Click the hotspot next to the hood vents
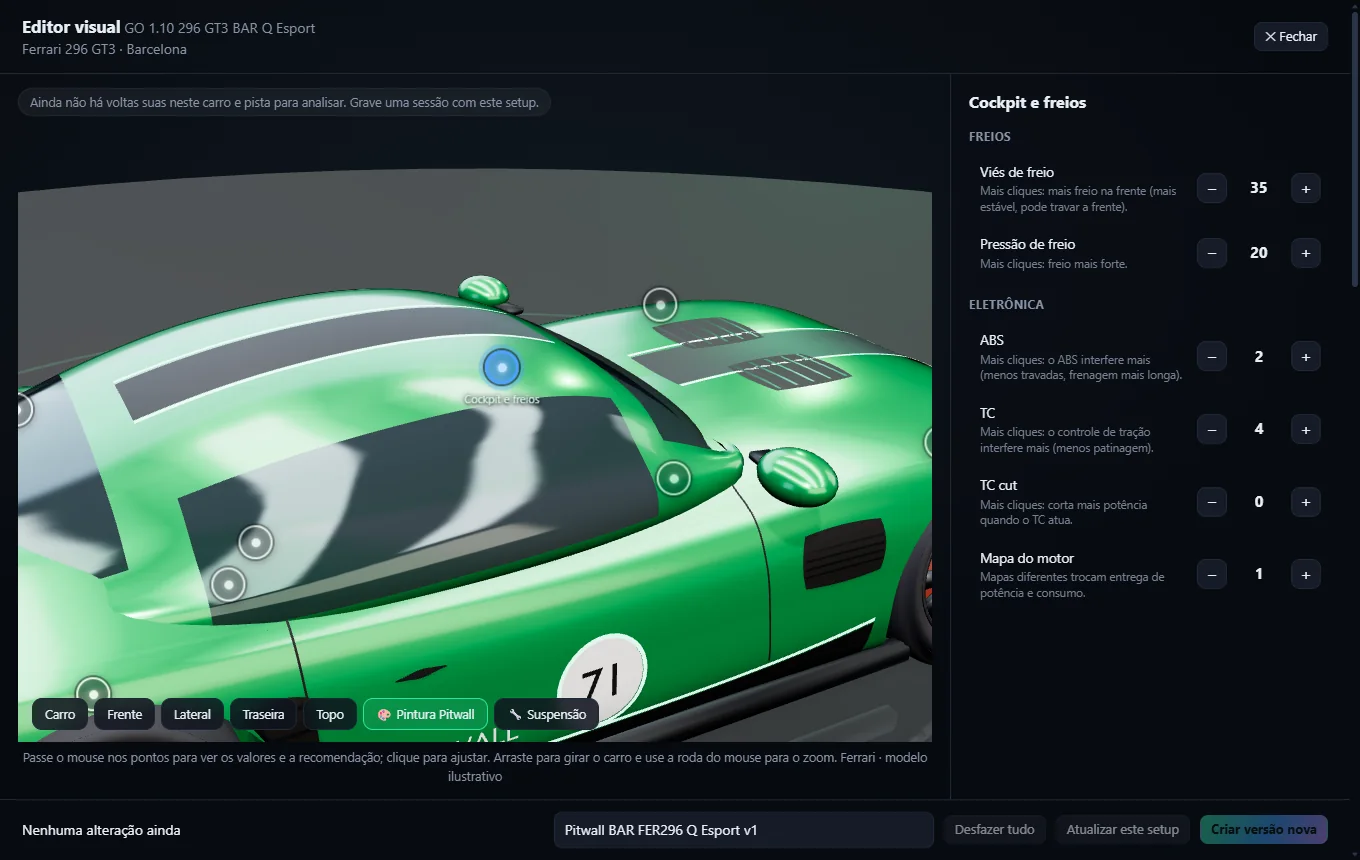1360x860 pixels. (x=660, y=304)
